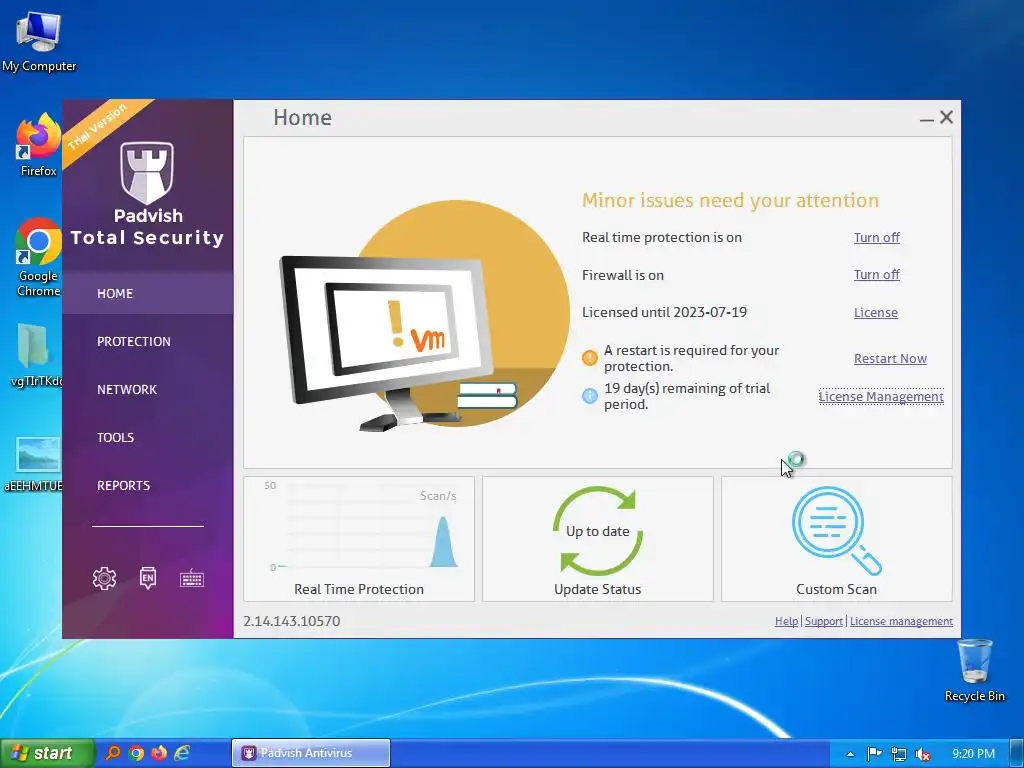
Task: Click Padvish Antivirus taskbar button
Action: 311,753
